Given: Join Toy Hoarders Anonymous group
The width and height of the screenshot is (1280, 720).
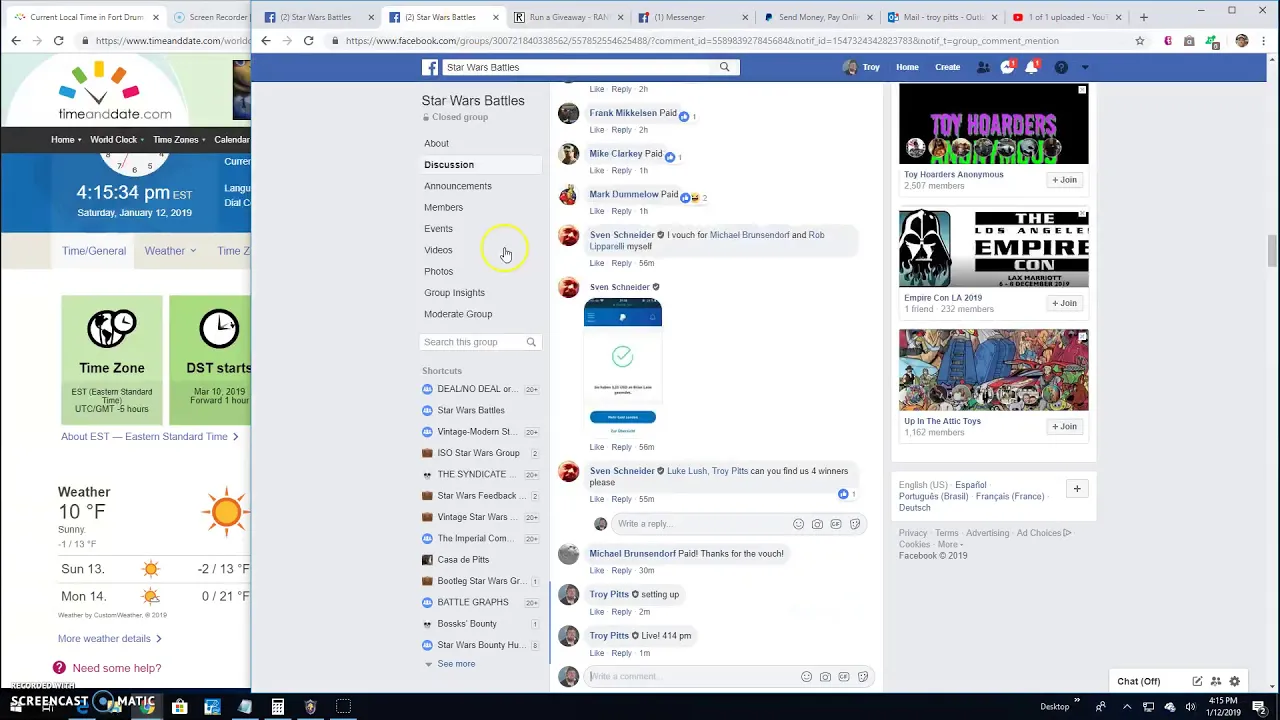Looking at the screenshot, I should pos(1064,180).
